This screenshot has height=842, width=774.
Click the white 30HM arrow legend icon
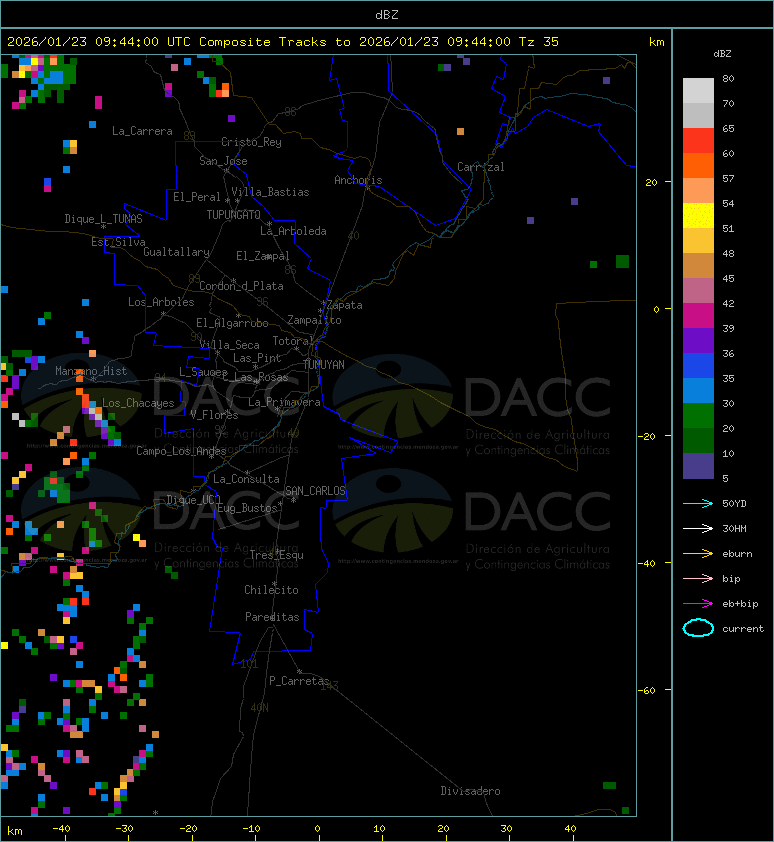[x=698, y=529]
